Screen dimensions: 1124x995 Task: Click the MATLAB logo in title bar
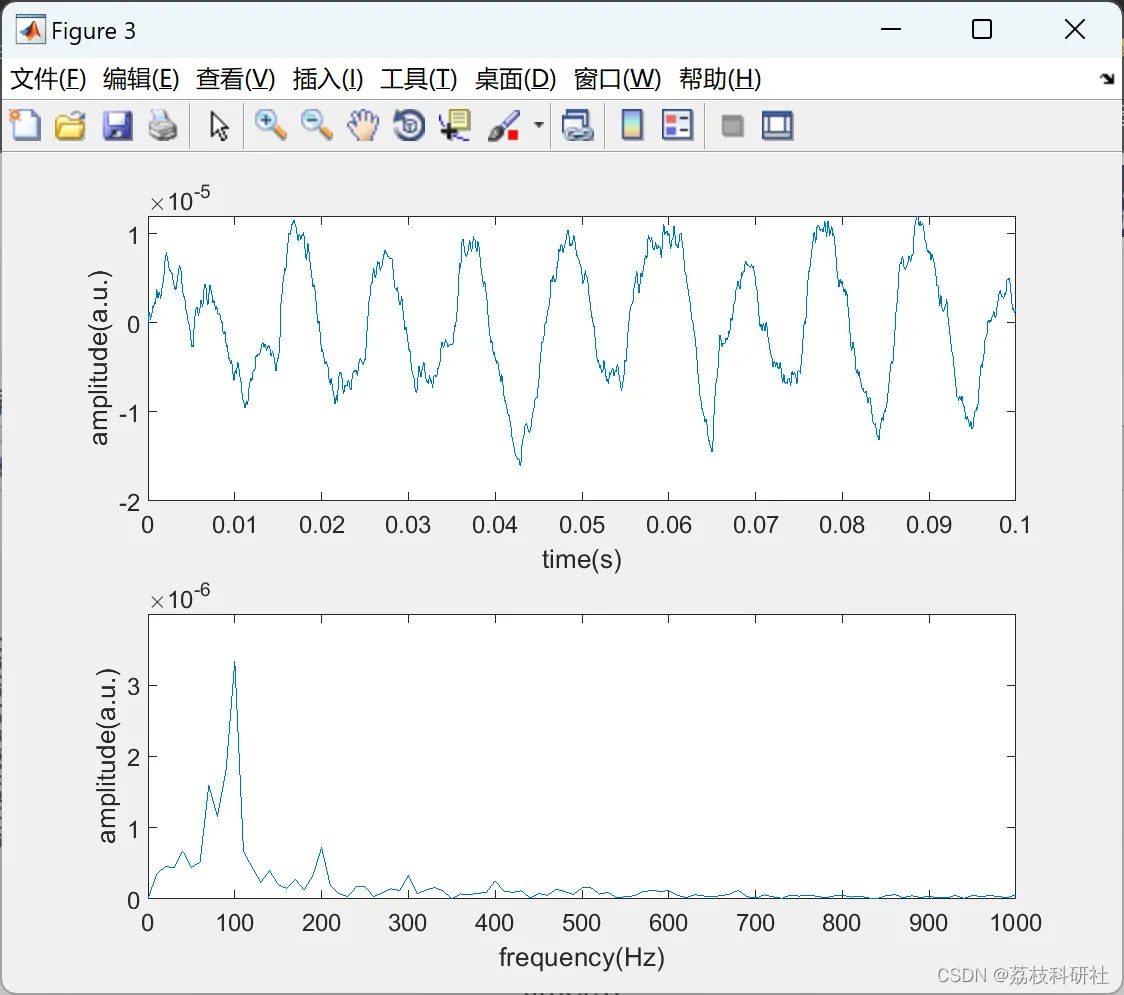(x=30, y=30)
